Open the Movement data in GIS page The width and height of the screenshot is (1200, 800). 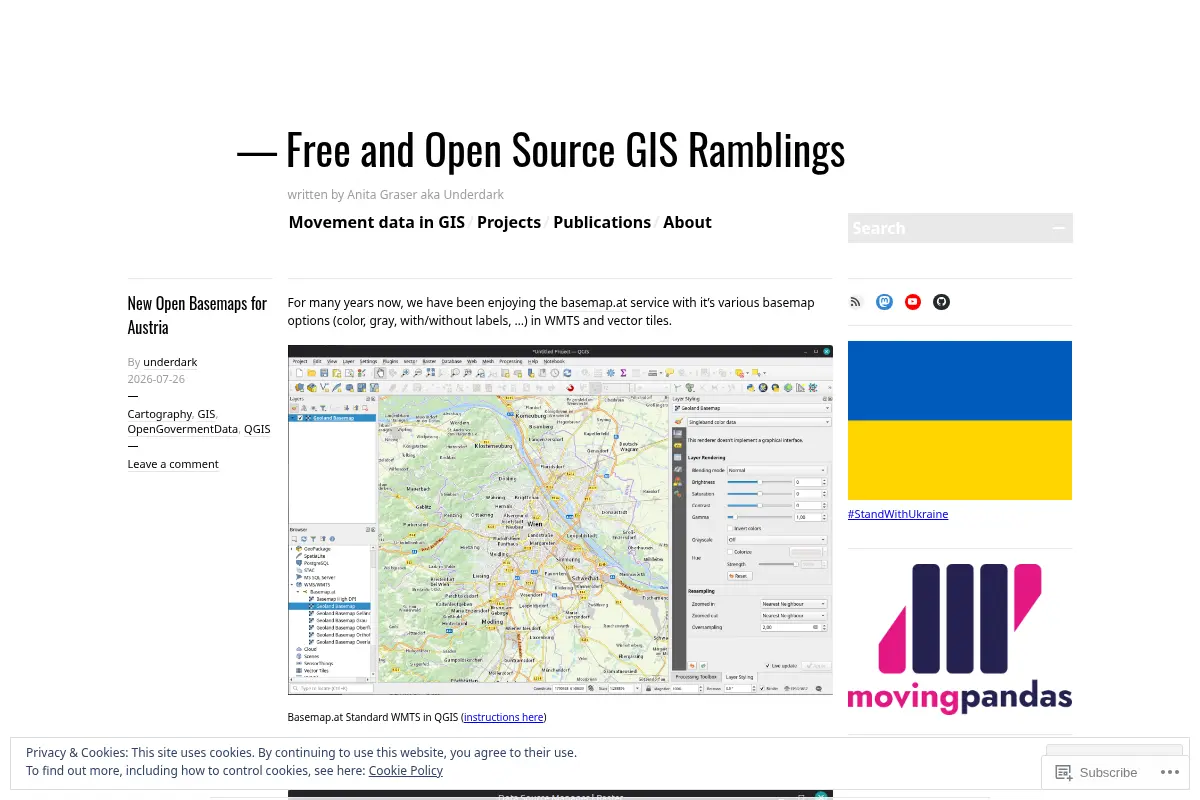(377, 222)
